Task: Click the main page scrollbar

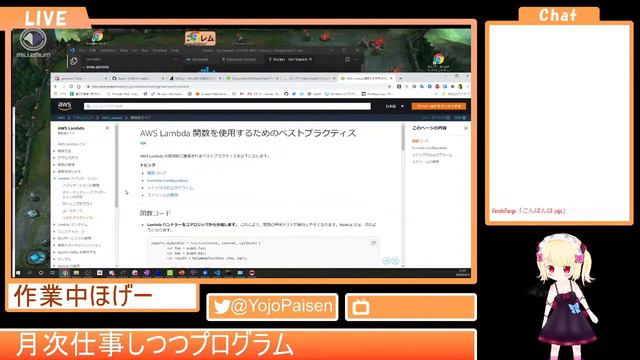Action: pyautogui.click(x=403, y=138)
